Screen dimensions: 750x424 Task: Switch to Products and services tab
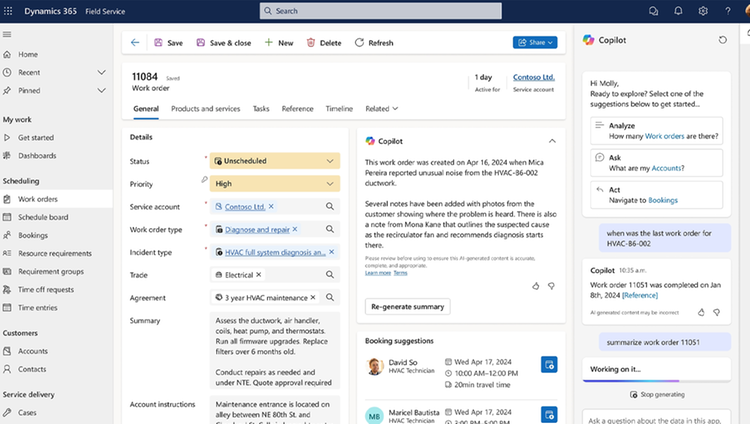pos(206,109)
